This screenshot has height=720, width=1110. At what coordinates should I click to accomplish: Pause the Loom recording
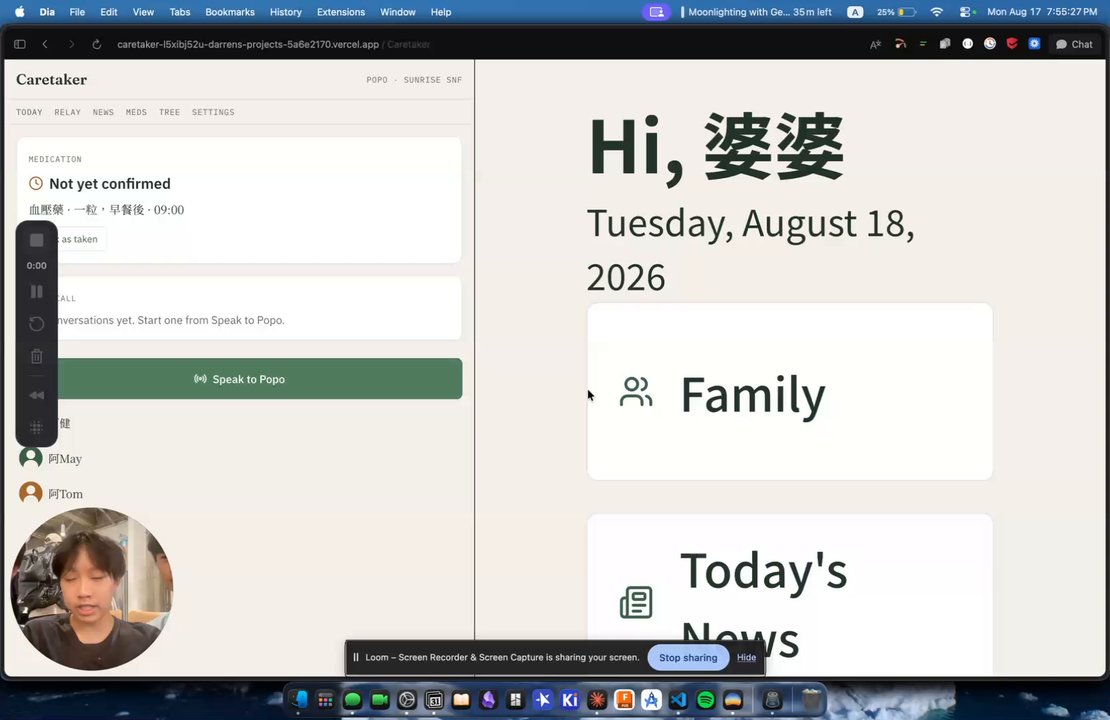pos(37,292)
